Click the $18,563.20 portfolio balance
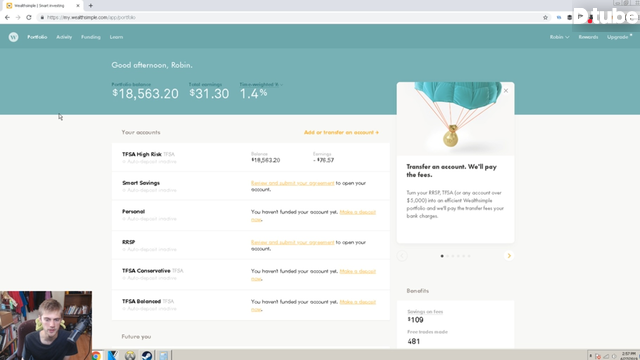 point(145,94)
